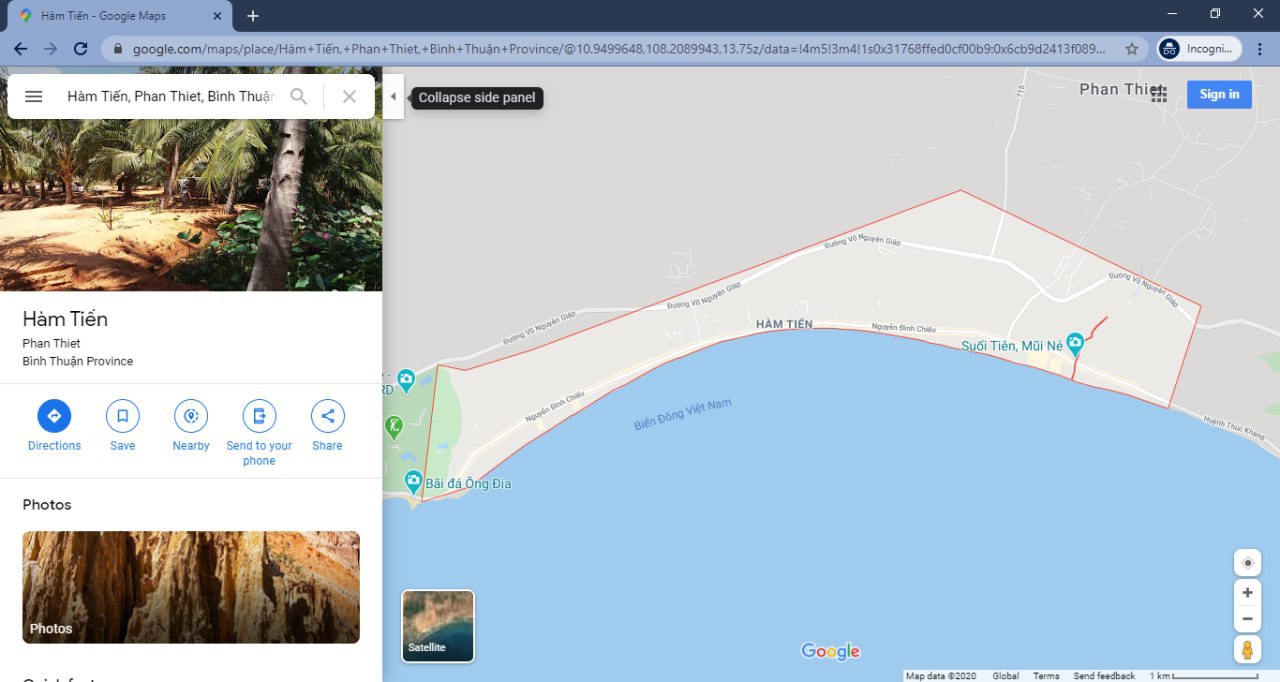Open the Photos thumbnail

(191, 587)
